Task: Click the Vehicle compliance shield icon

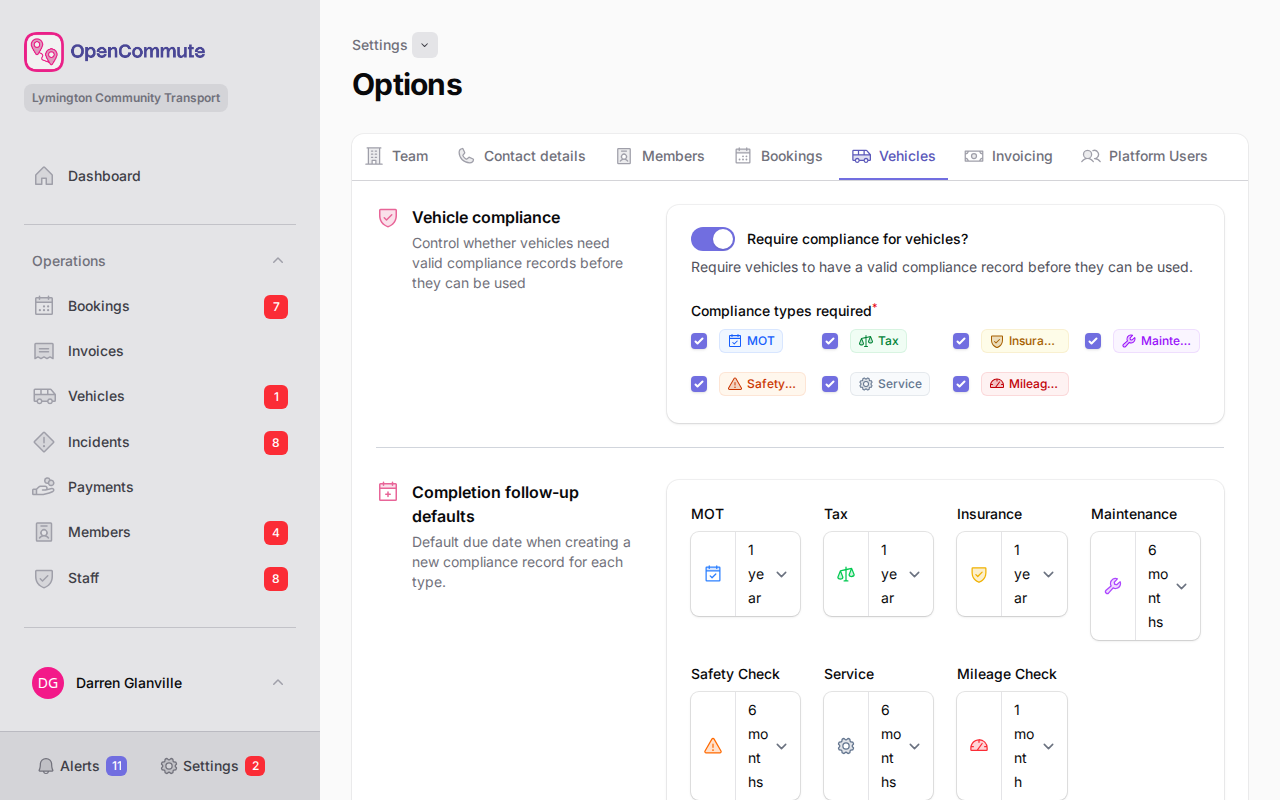Action: tap(388, 217)
